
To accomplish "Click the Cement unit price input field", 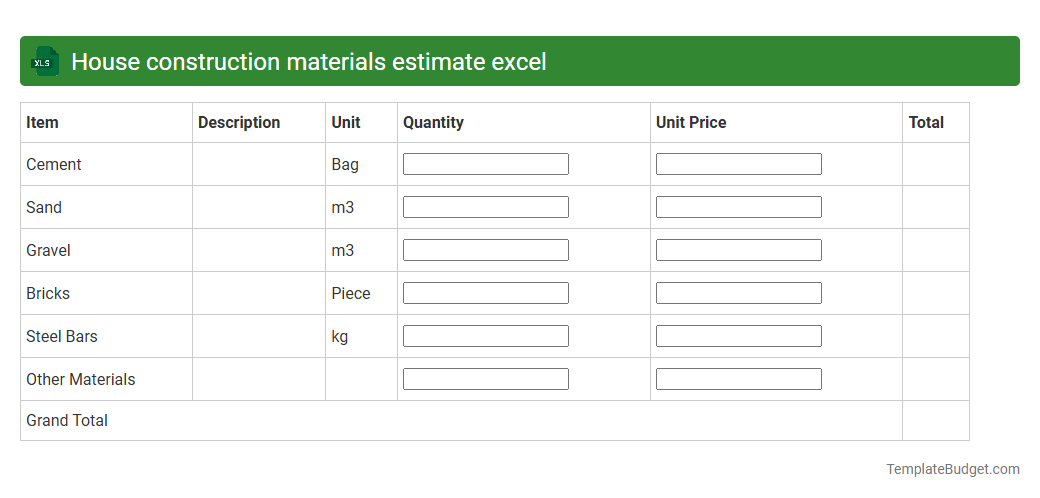I will [x=738, y=164].
